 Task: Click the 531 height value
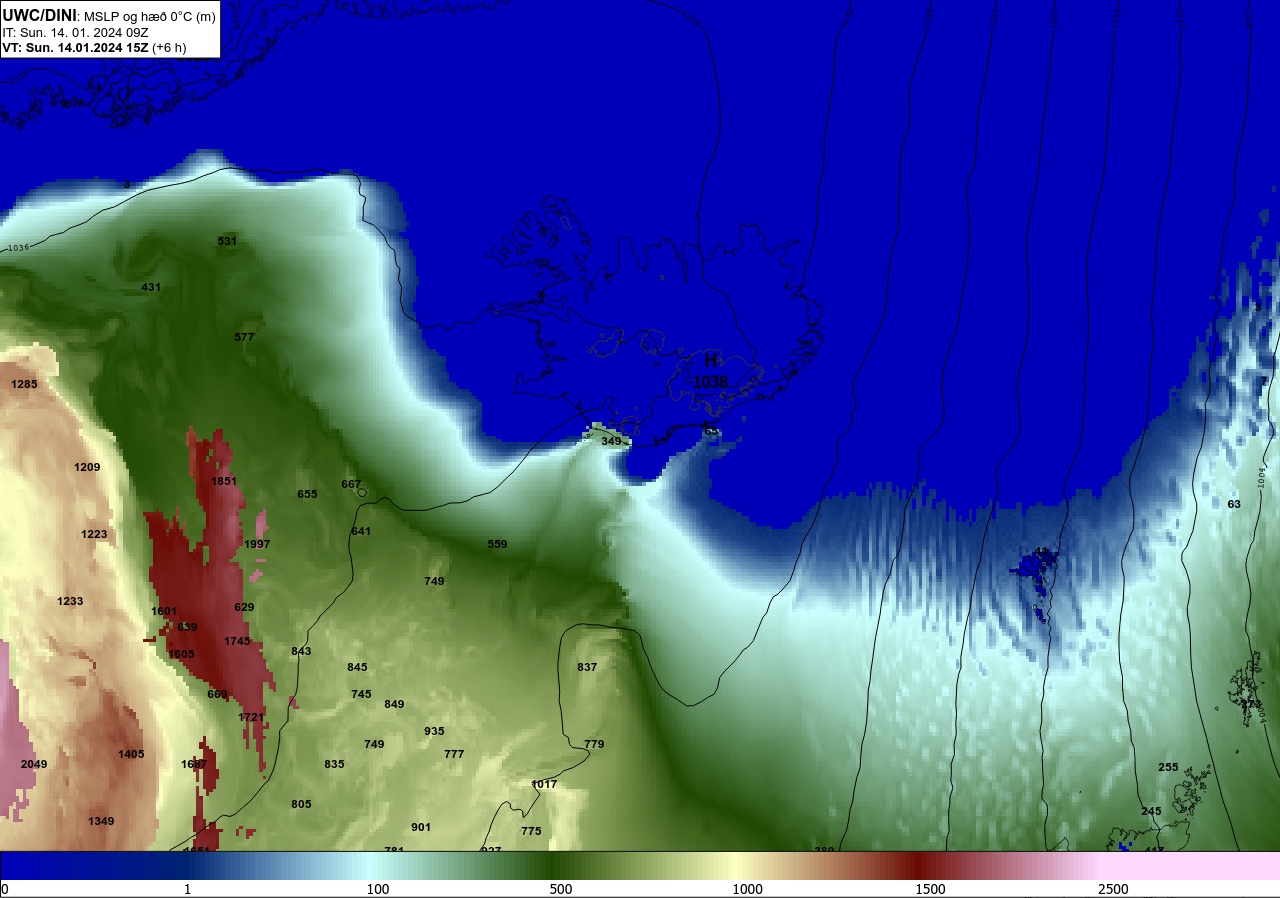point(228,241)
